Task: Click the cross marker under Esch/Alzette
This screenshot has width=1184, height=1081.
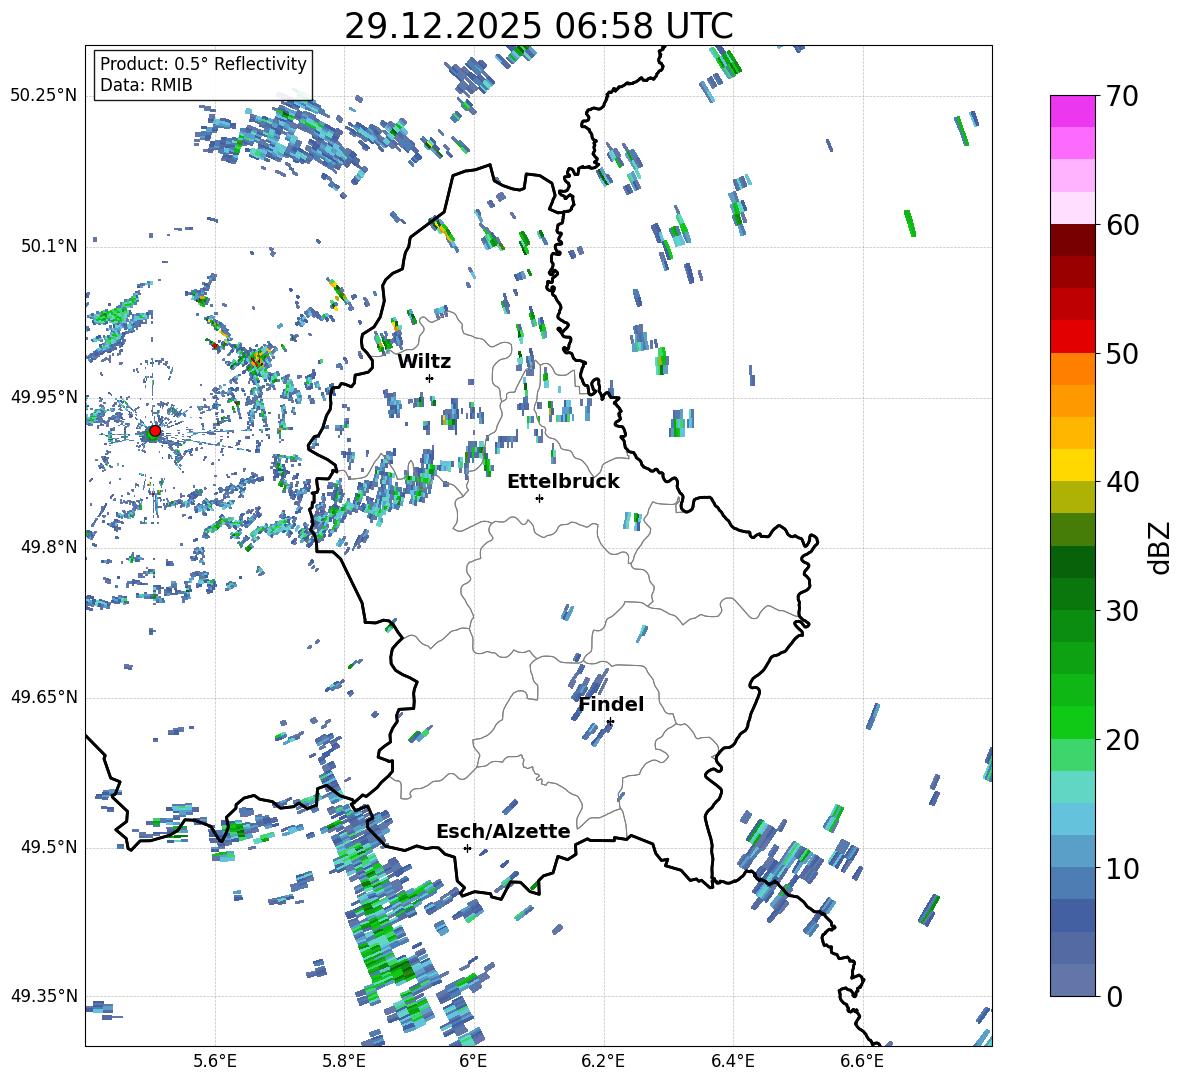Action: pos(467,848)
